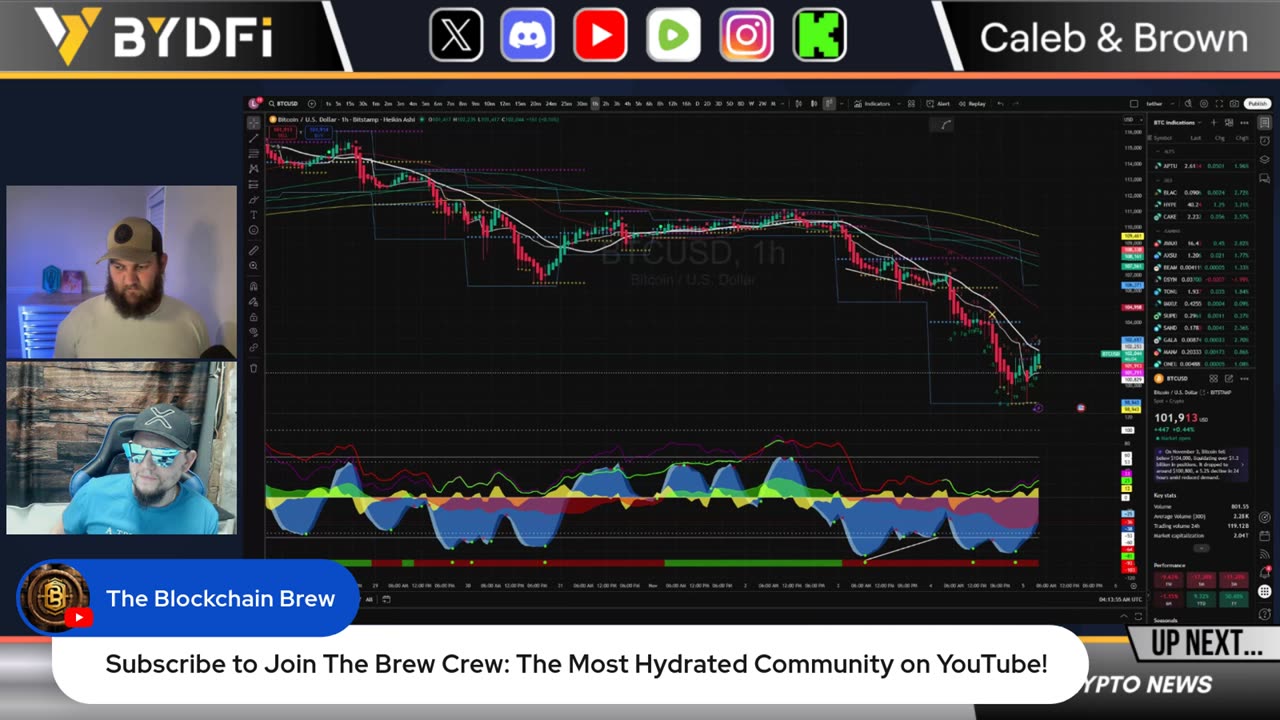Image resolution: width=1280 pixels, height=720 pixels.
Task: Select the 1h timeframe button
Action: point(595,103)
